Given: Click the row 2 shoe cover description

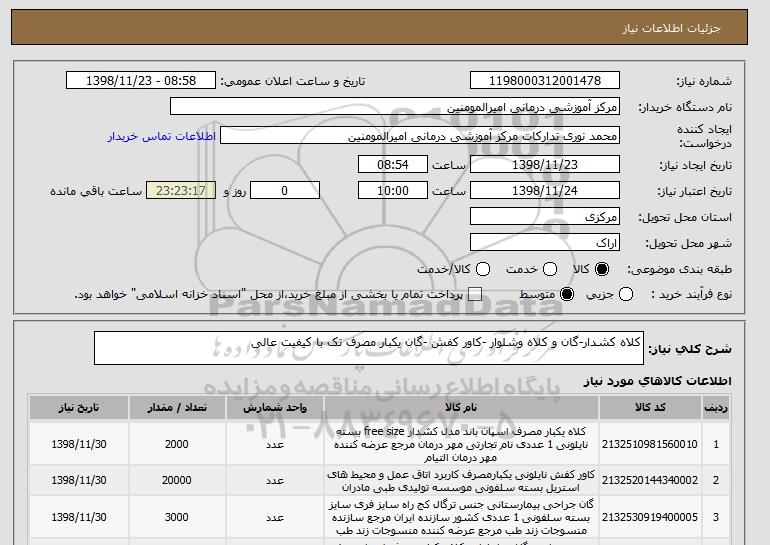Looking at the screenshot, I should pos(461,481).
